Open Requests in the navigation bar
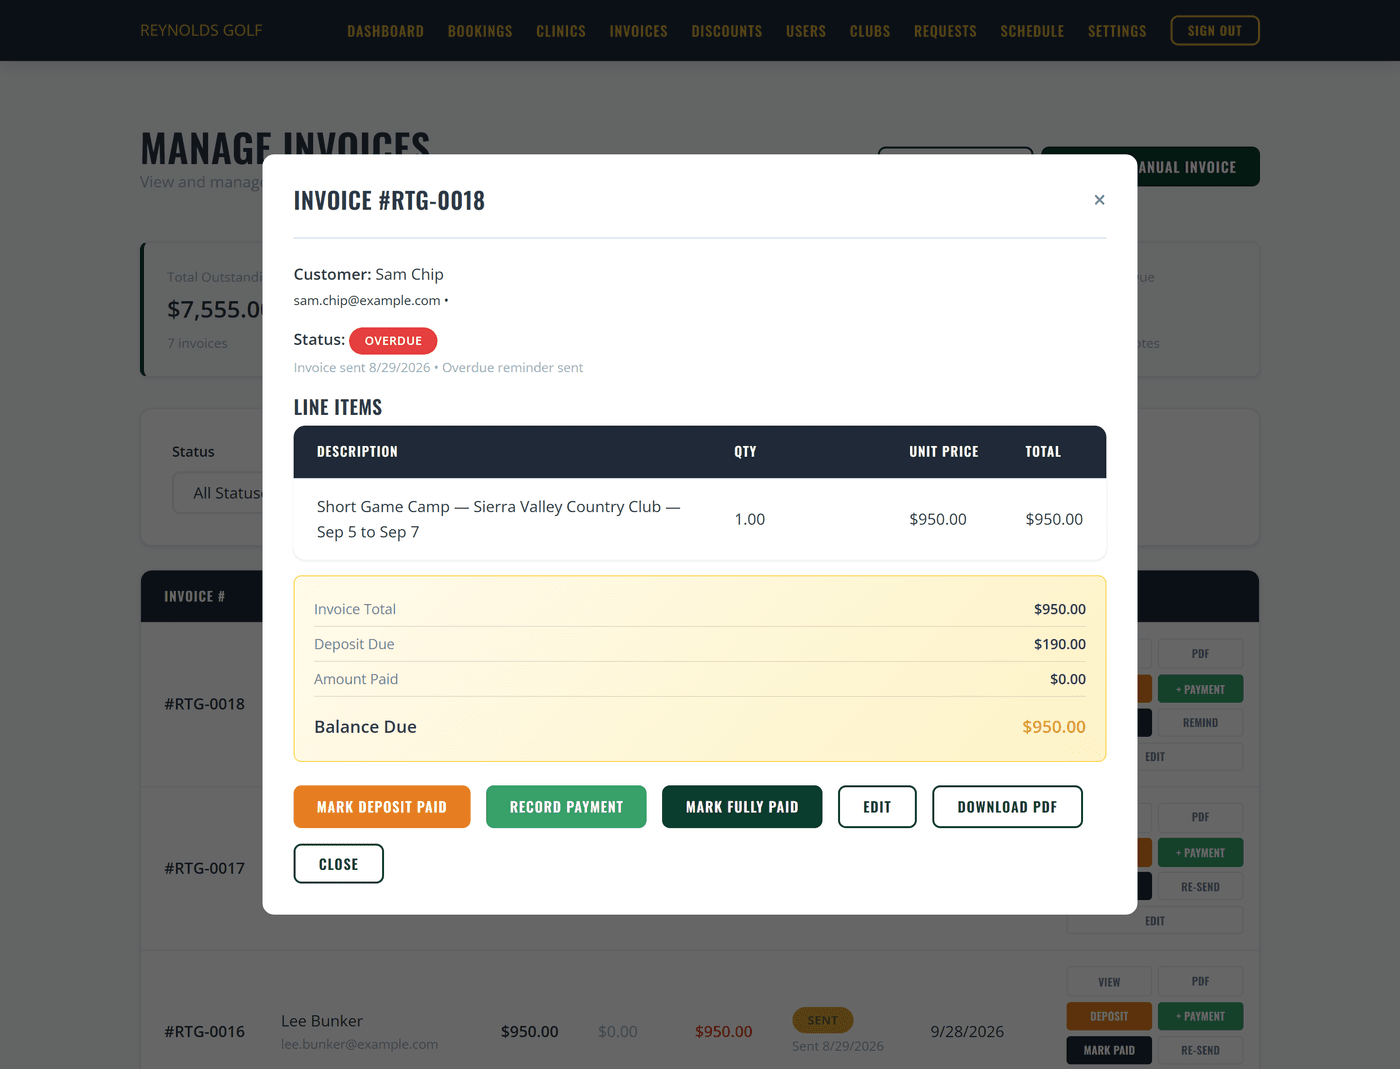 (x=945, y=31)
